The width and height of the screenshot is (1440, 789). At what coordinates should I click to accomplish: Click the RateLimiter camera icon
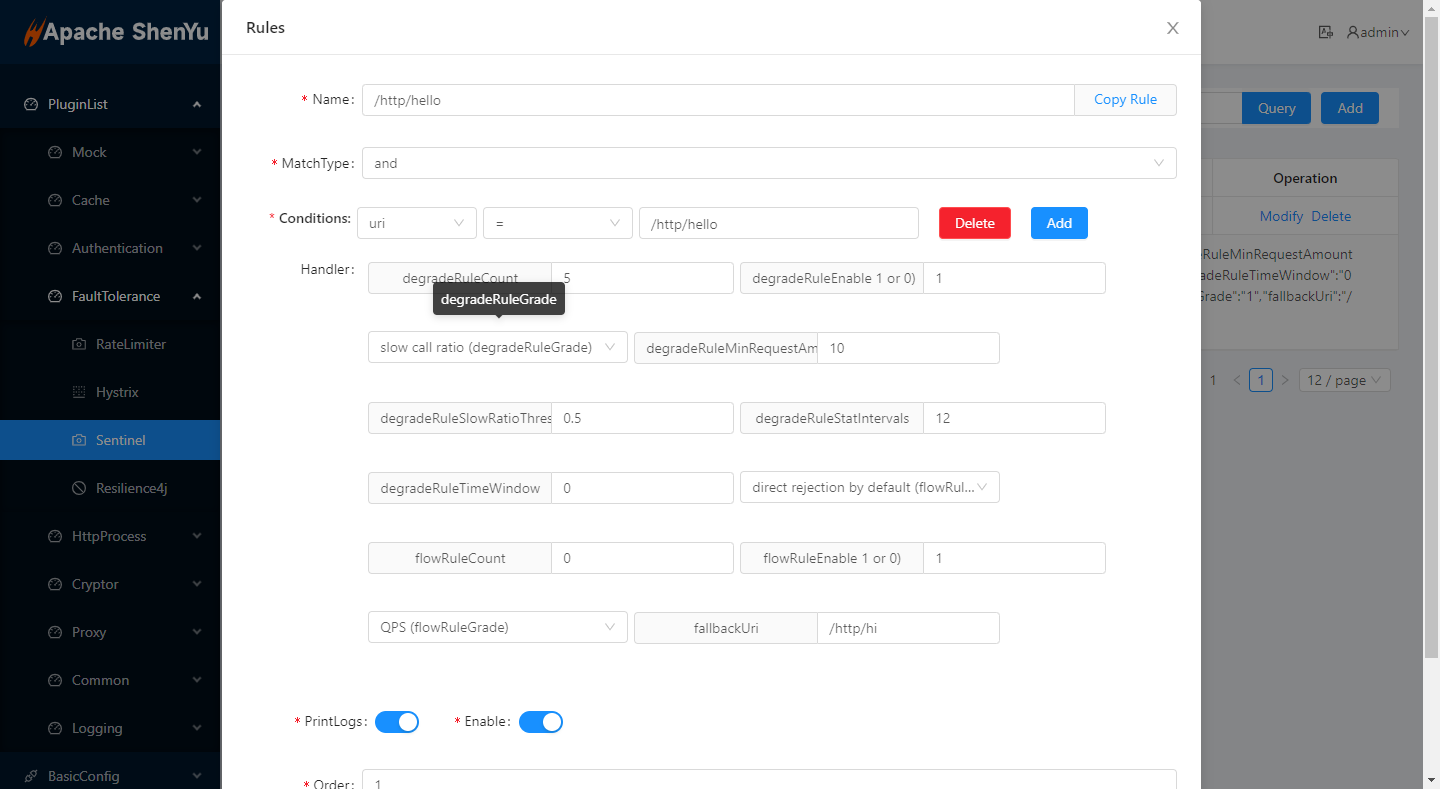point(79,344)
